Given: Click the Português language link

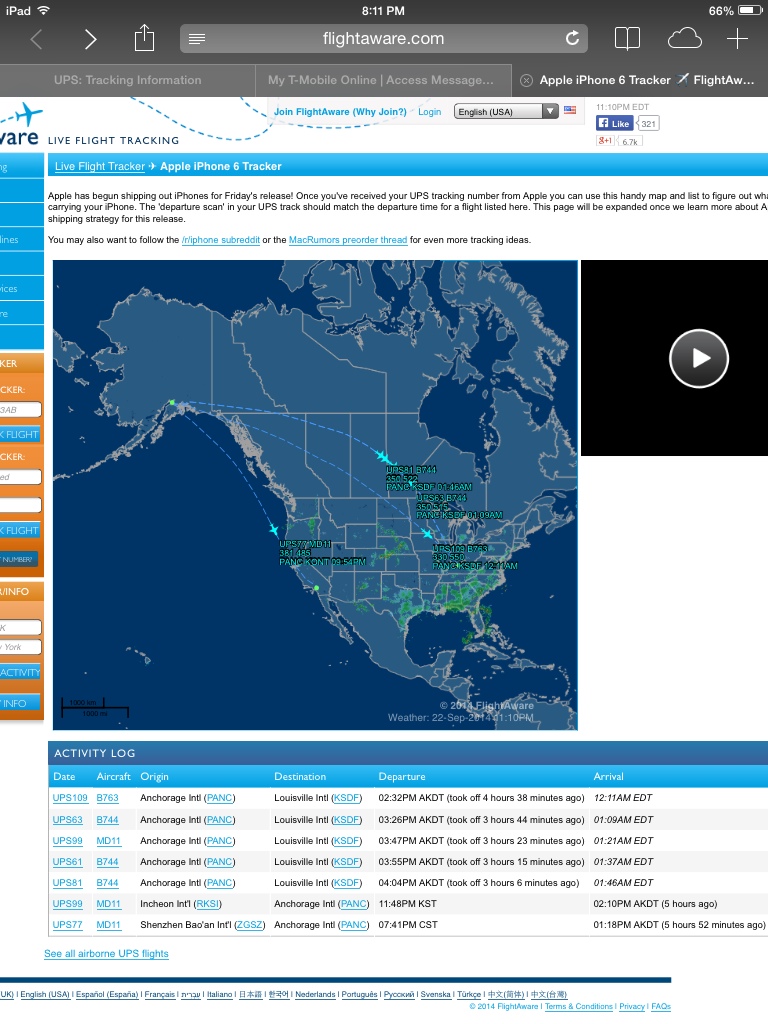Looking at the screenshot, I should point(359,995).
